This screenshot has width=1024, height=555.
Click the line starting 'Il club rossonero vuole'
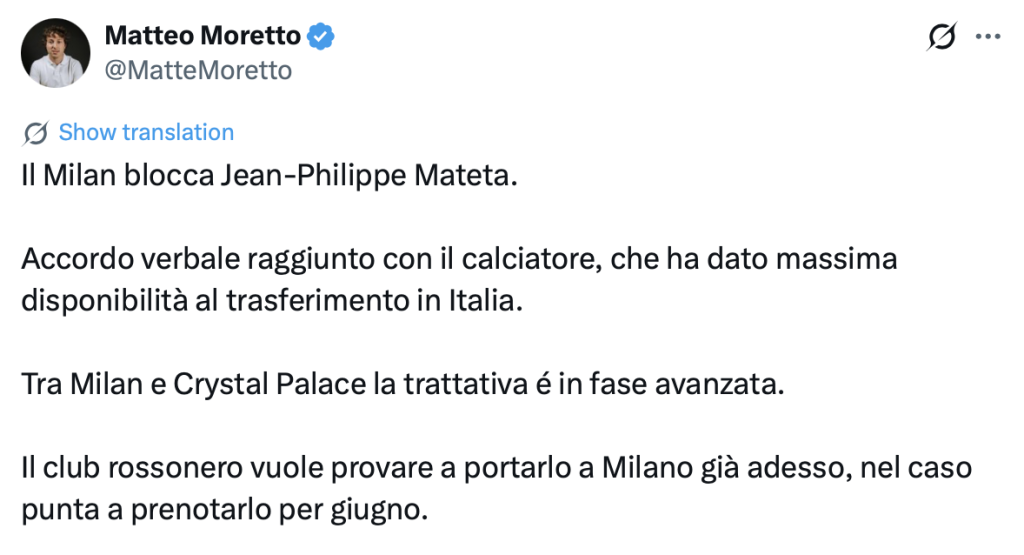(496, 468)
